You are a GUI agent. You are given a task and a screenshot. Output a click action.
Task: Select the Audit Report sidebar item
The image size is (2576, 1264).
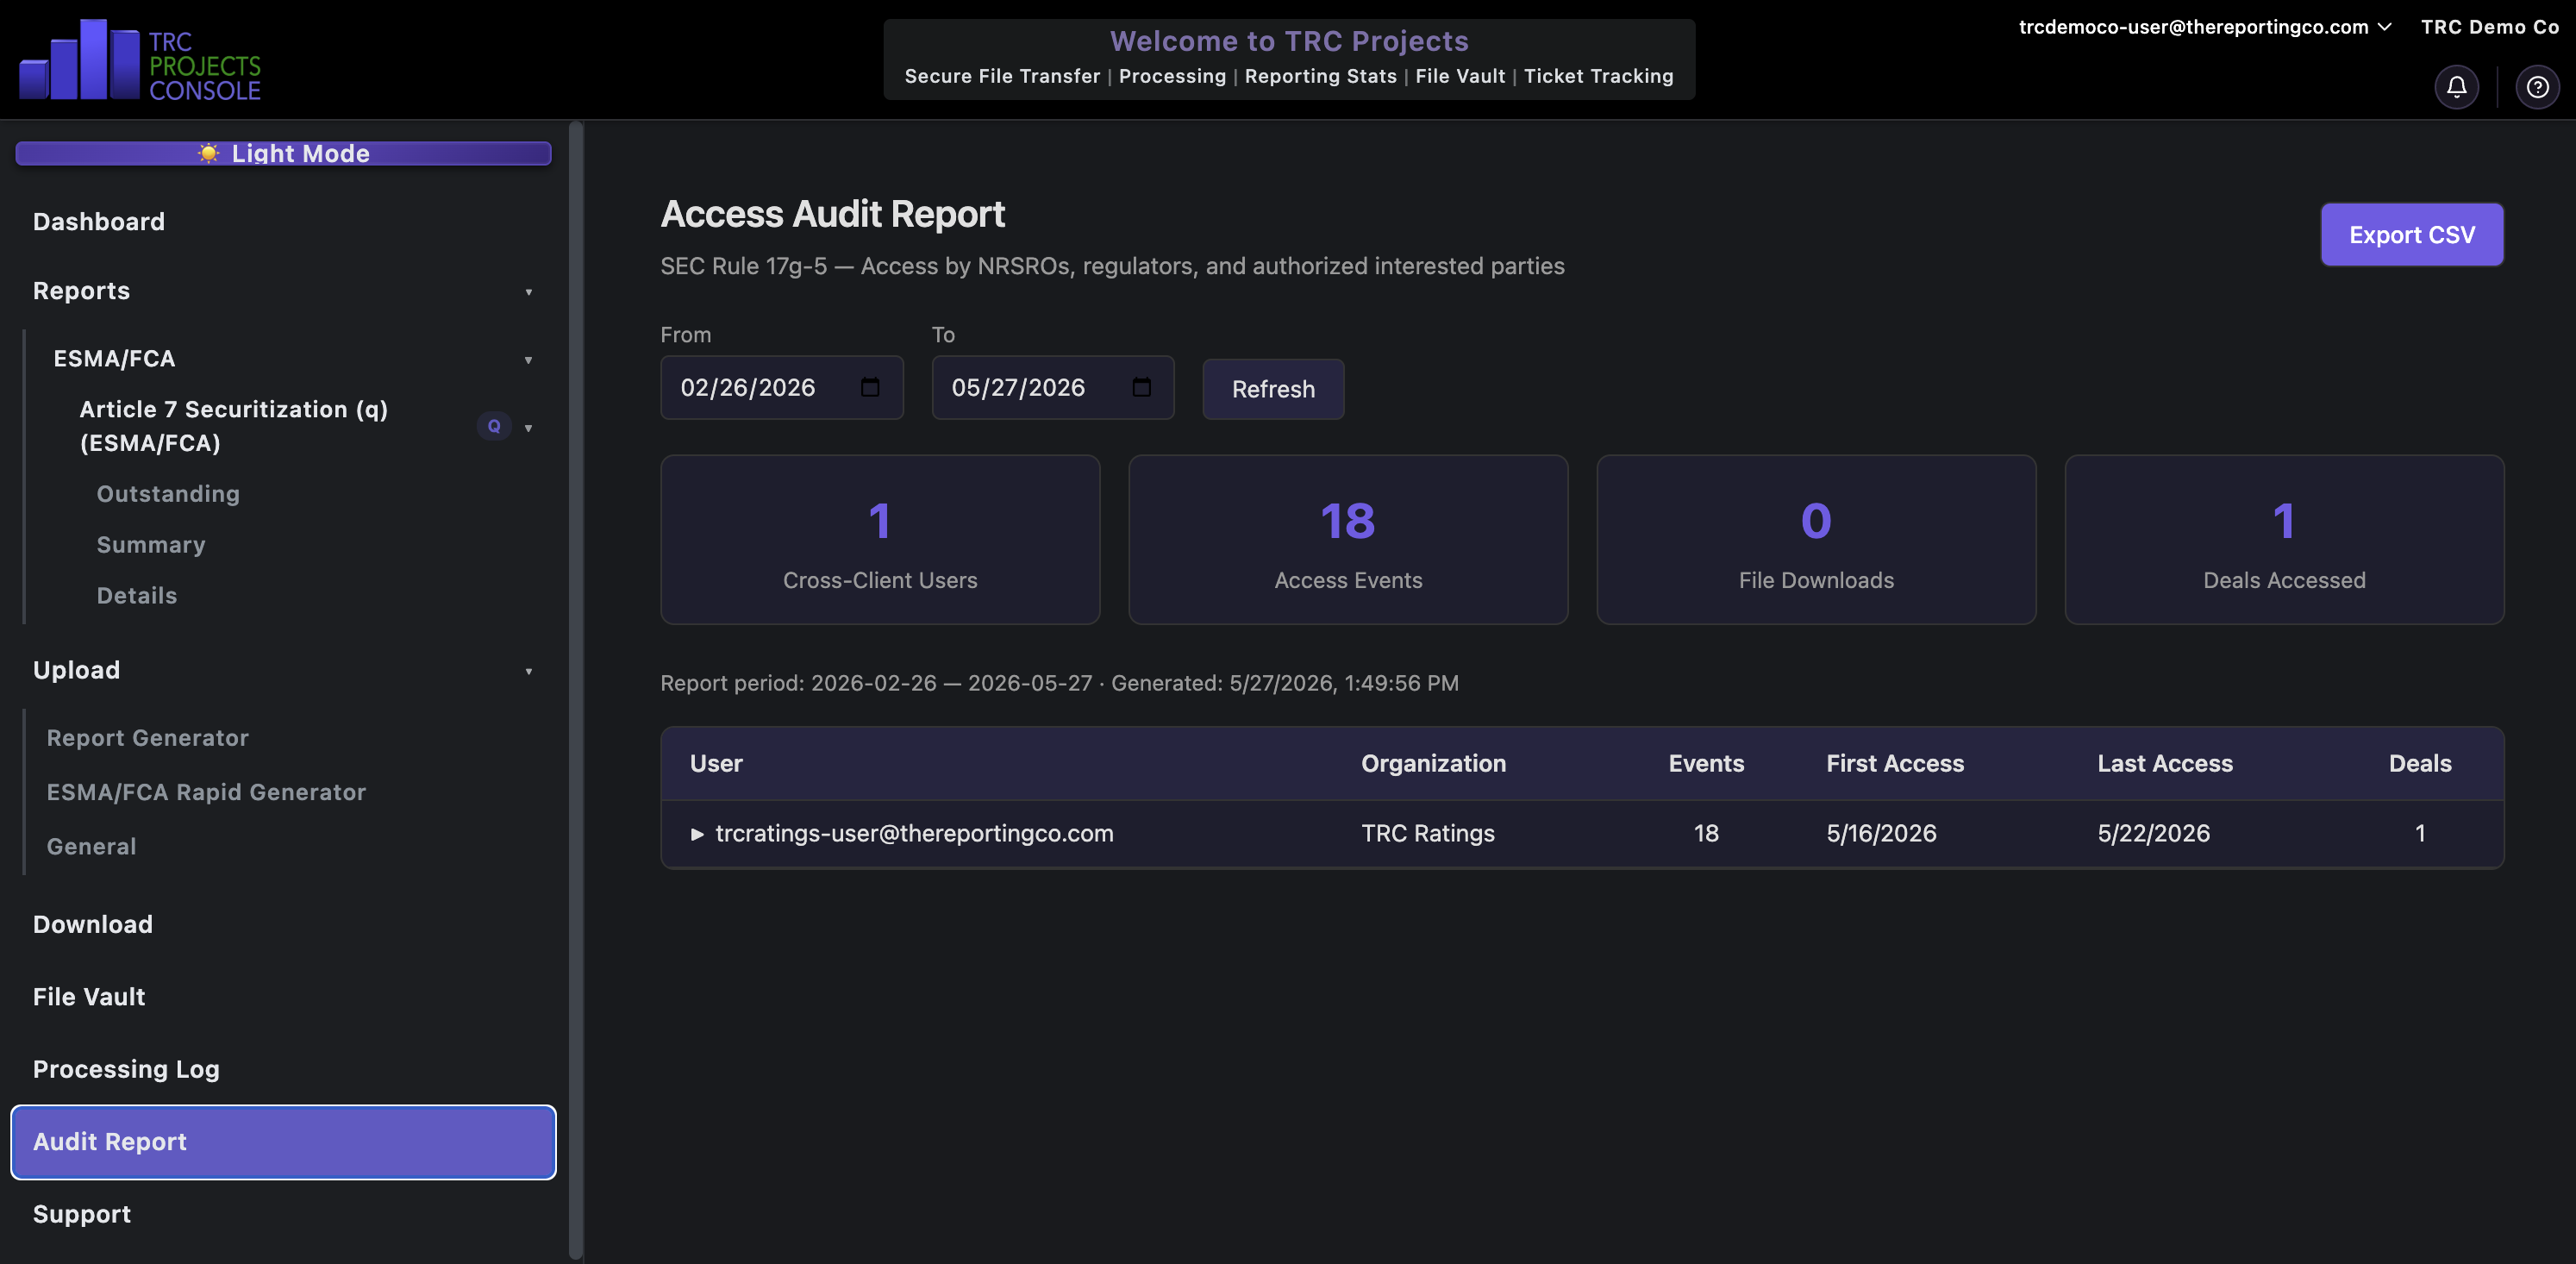[283, 1142]
